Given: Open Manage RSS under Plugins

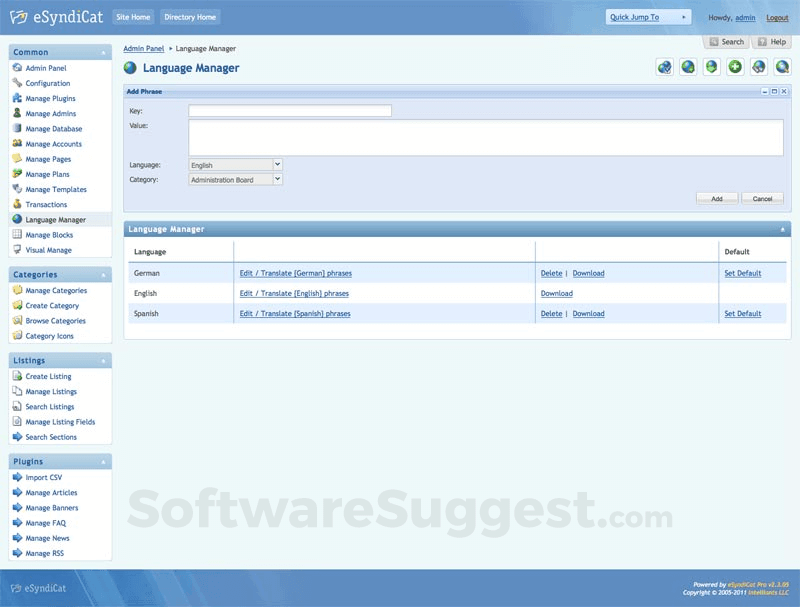Looking at the screenshot, I should (x=46, y=552).
